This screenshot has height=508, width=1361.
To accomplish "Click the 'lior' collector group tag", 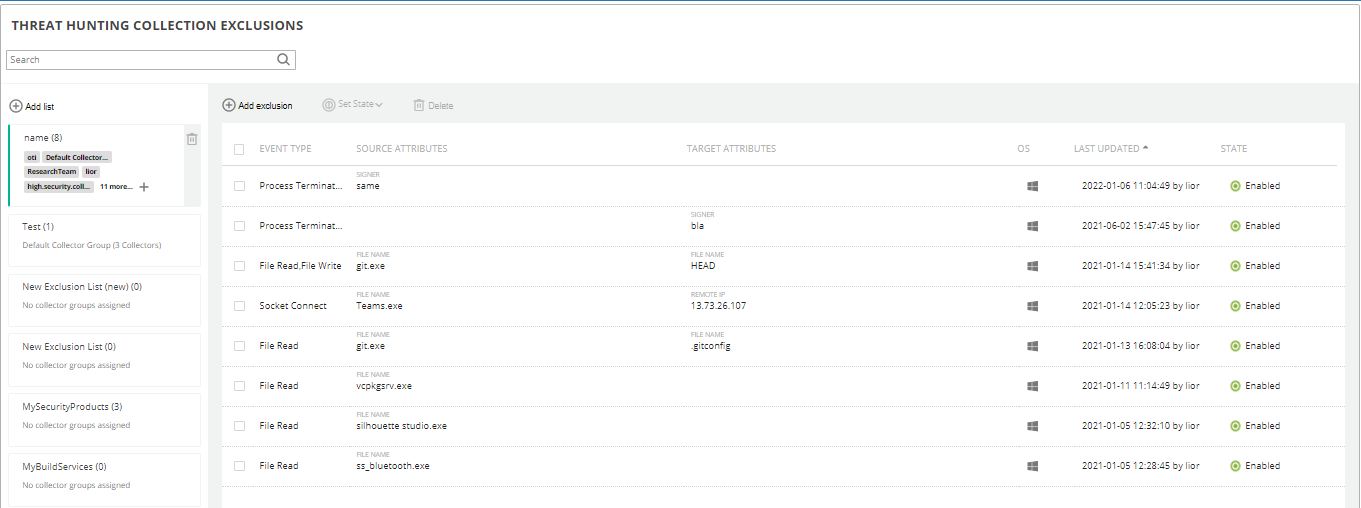I will [x=91, y=172].
